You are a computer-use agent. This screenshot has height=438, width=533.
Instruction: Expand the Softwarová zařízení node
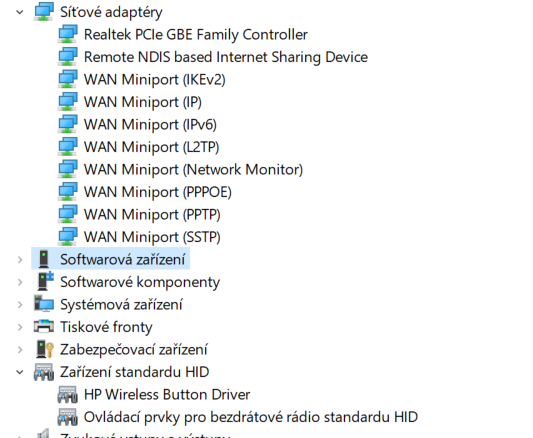[20, 260]
